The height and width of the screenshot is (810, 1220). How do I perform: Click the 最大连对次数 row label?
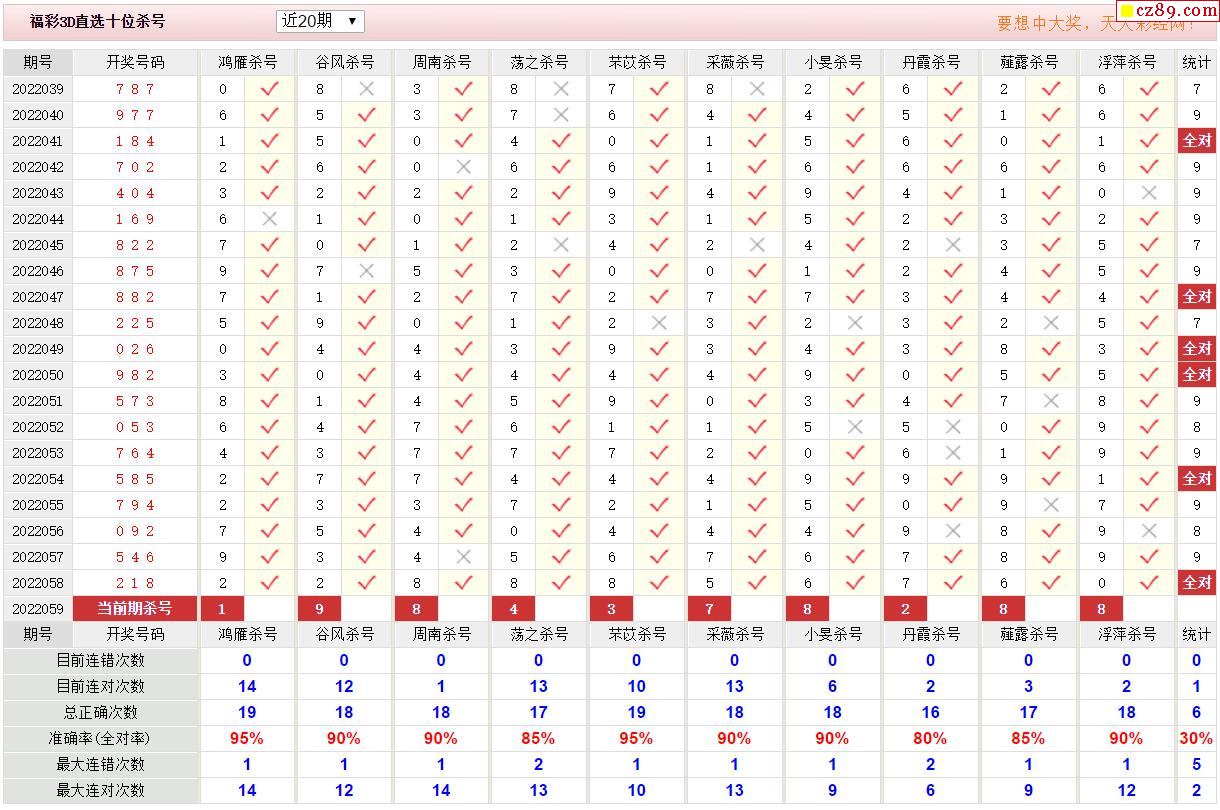coord(100,791)
